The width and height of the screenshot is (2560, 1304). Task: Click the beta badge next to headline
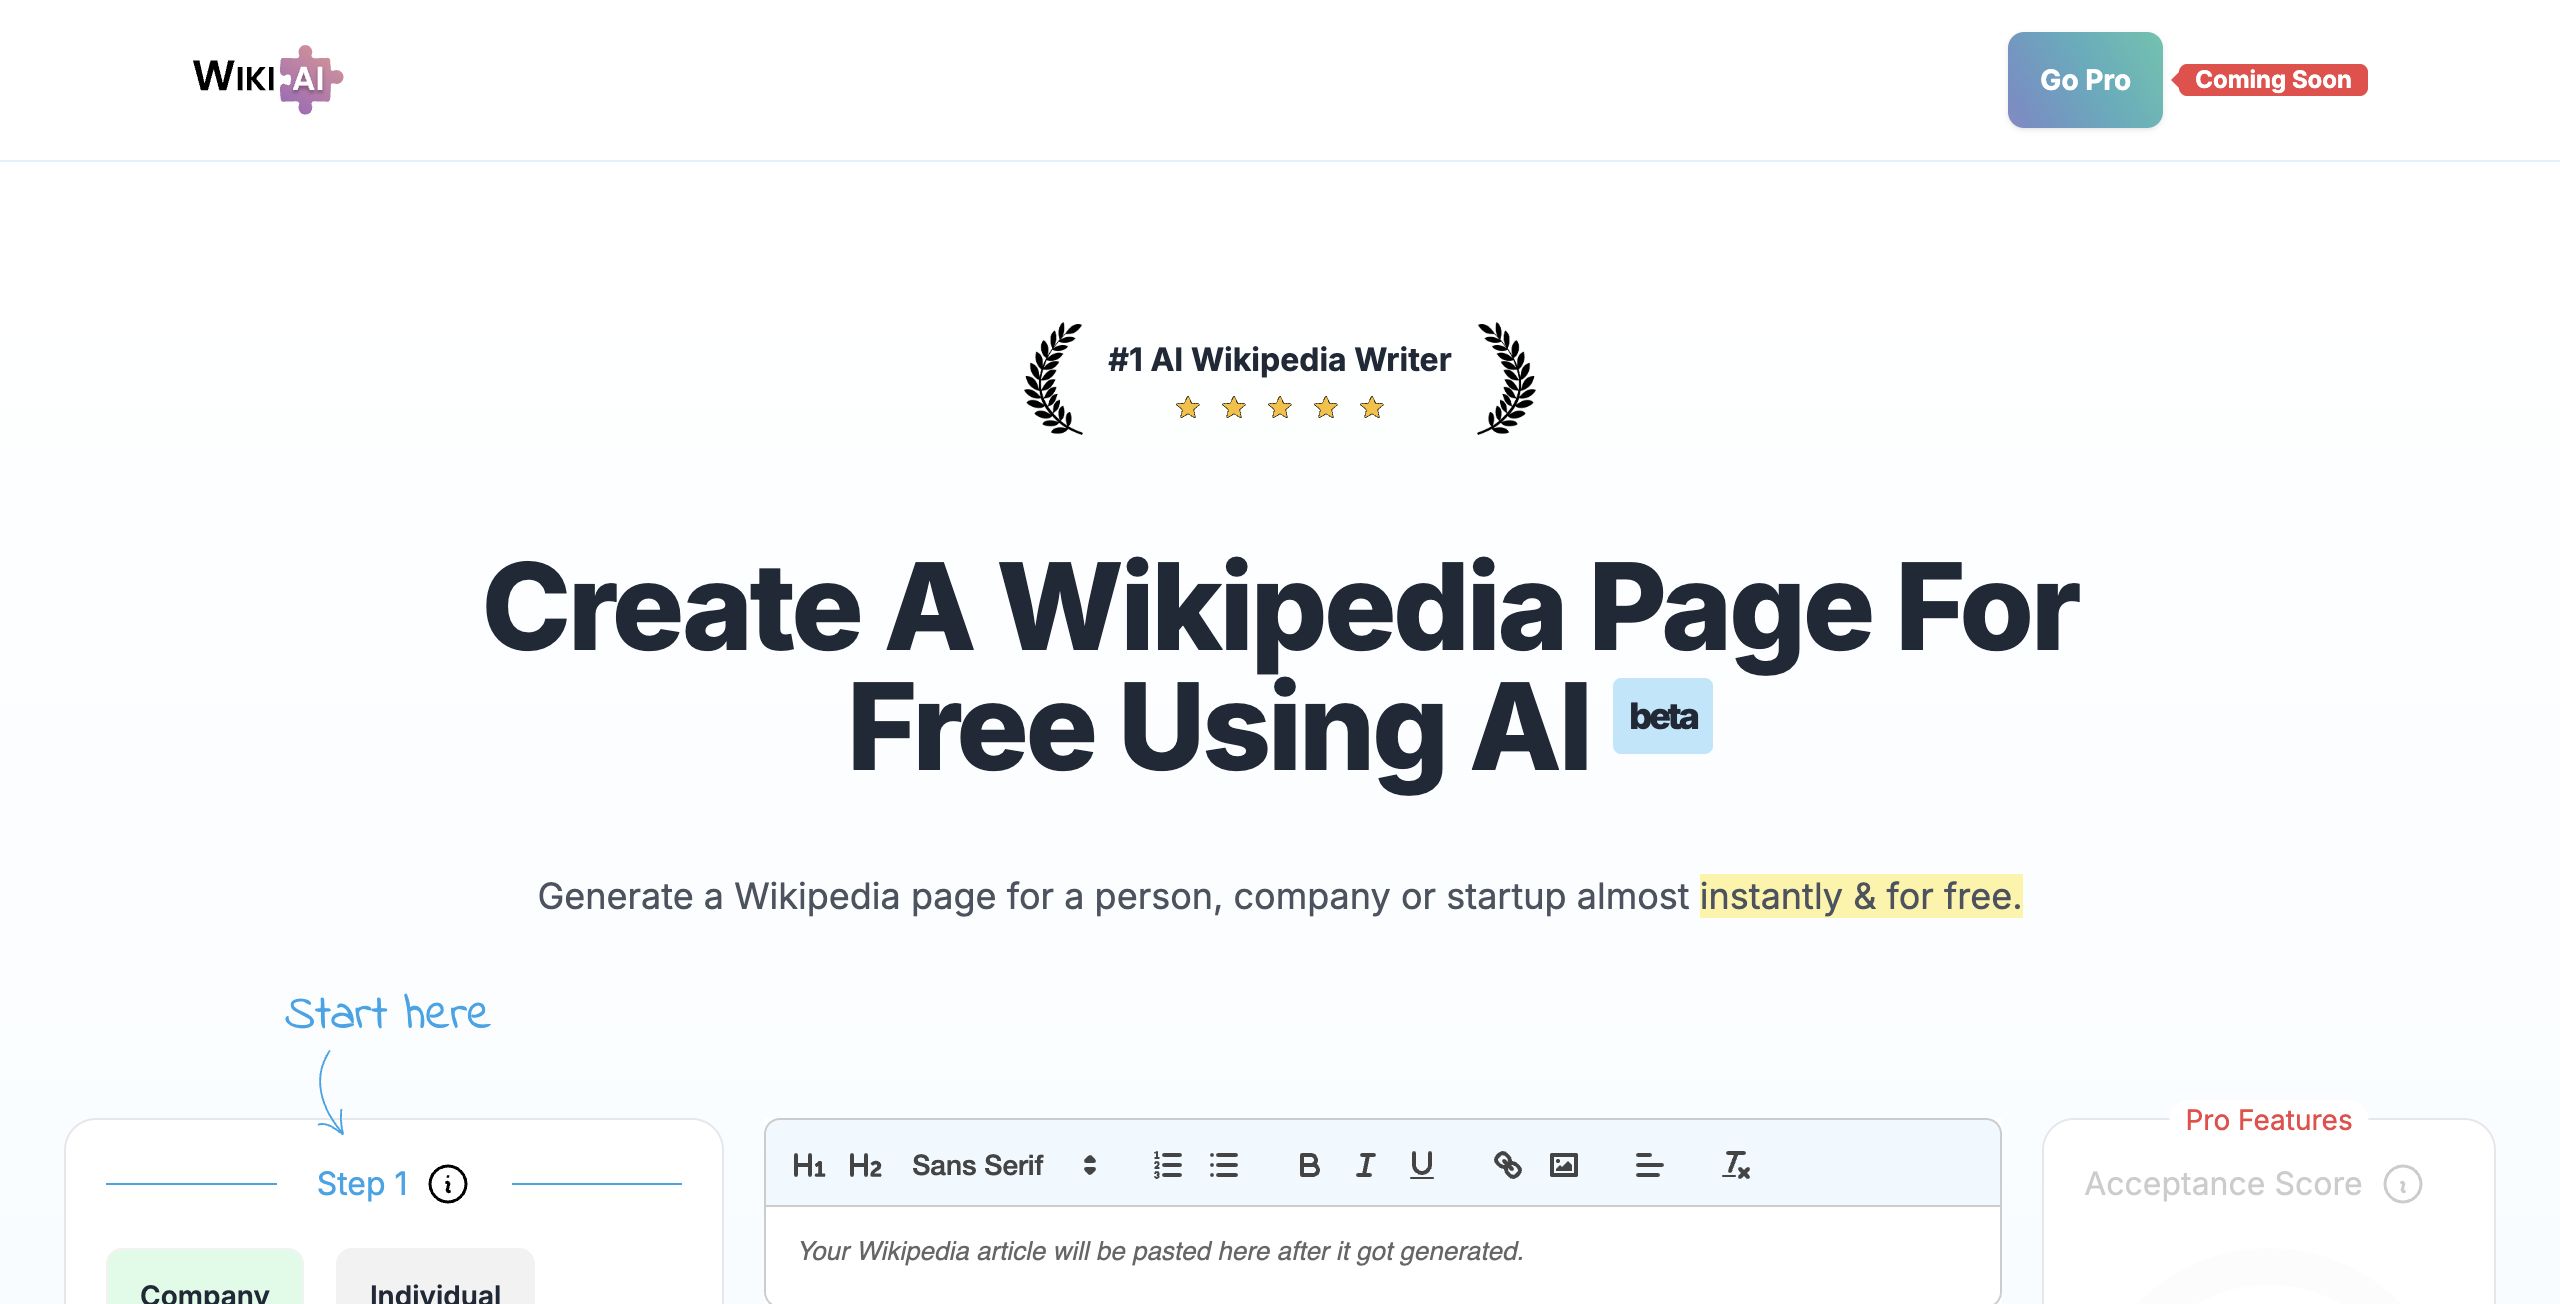1662,716
